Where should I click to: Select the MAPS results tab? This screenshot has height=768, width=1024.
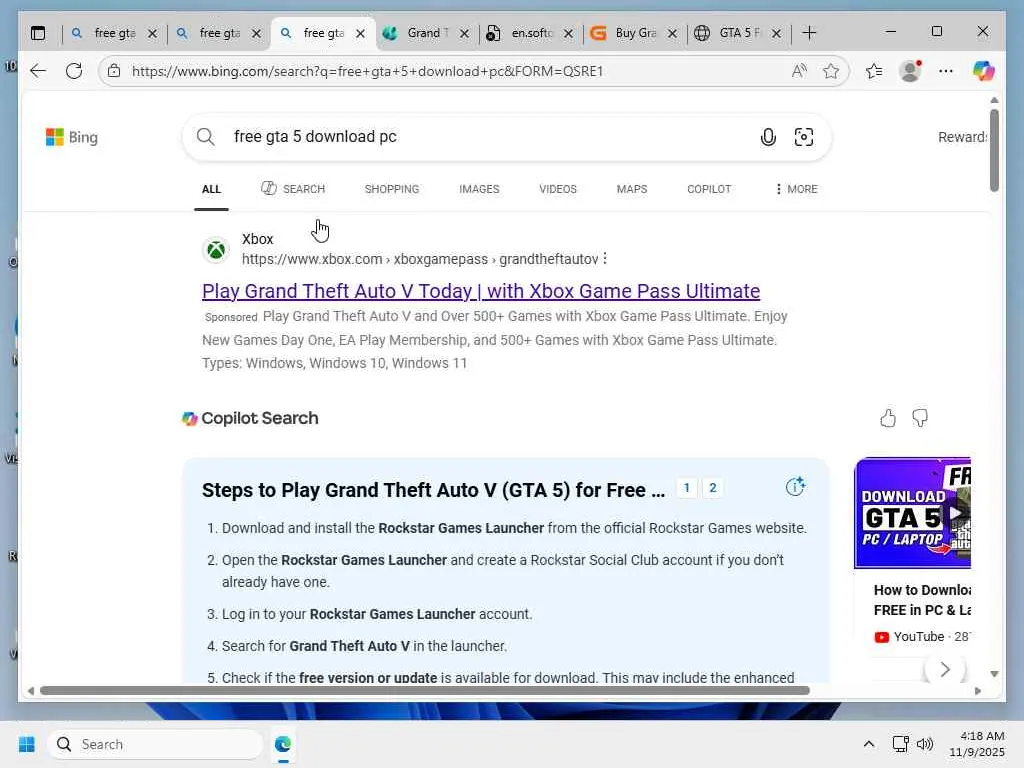(632, 189)
